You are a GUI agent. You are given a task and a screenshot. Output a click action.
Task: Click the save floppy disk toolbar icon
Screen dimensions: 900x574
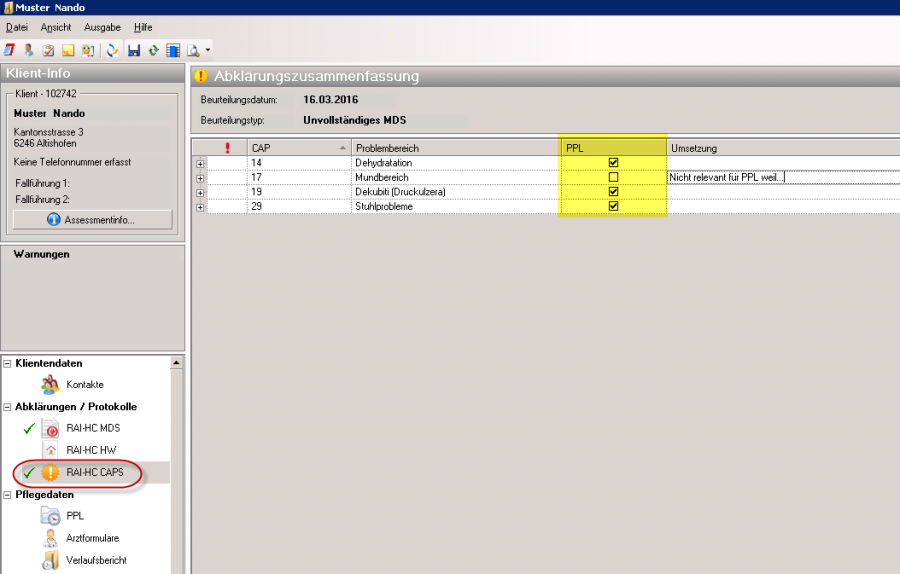[133, 49]
